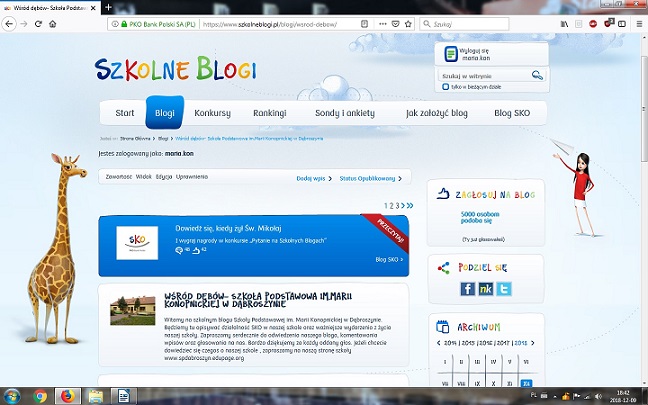The height and width of the screenshot is (405, 648).
Task: Toggle reader view in the address bar
Action: pos(364,24)
